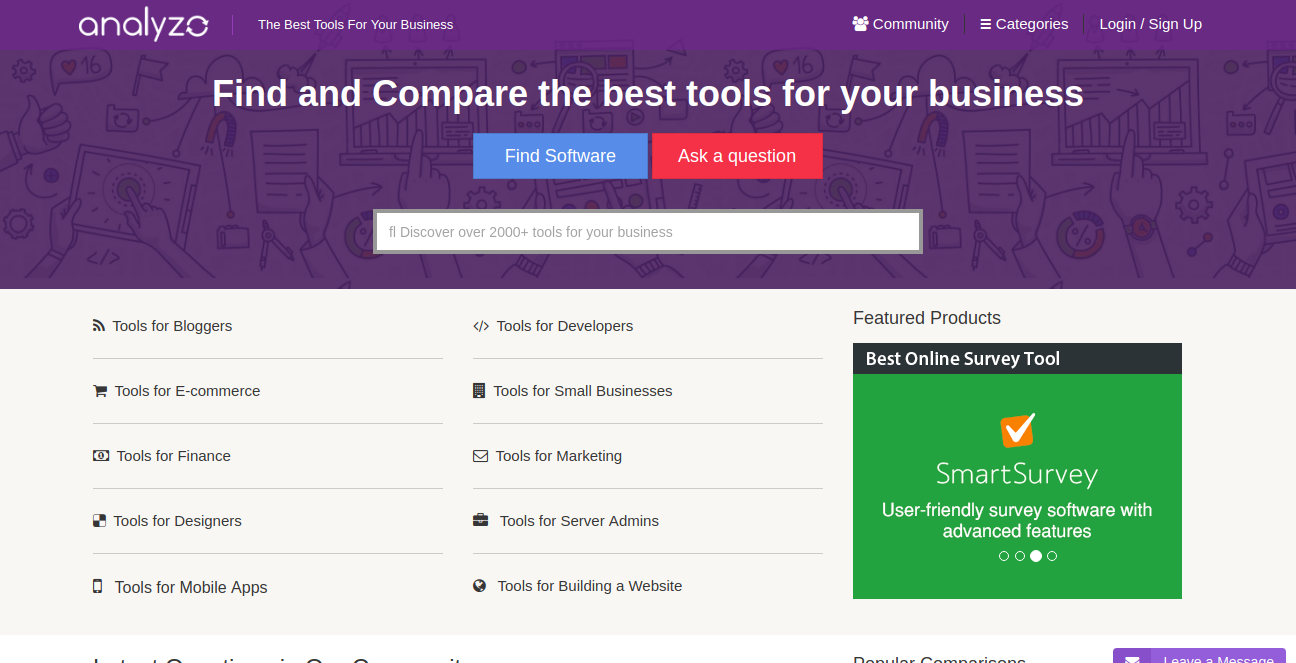
Task: Click the Discover tools search field
Action: pos(648,231)
